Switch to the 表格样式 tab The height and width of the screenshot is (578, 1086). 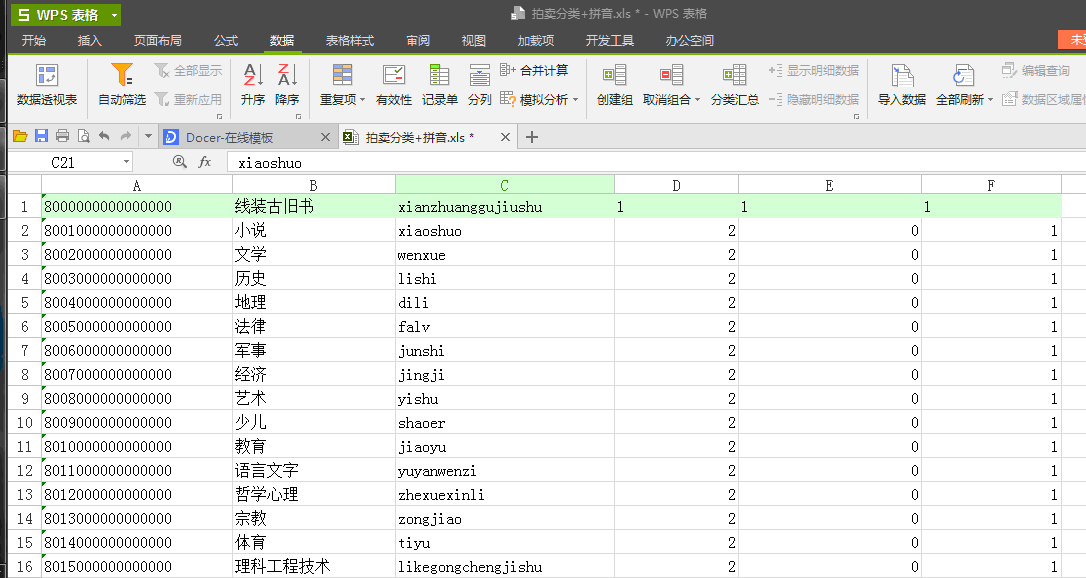[x=350, y=41]
